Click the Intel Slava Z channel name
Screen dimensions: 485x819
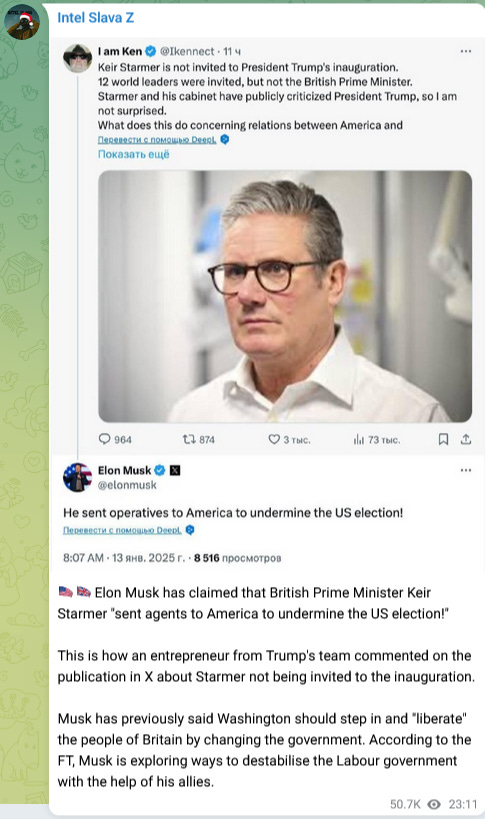[x=96, y=18]
